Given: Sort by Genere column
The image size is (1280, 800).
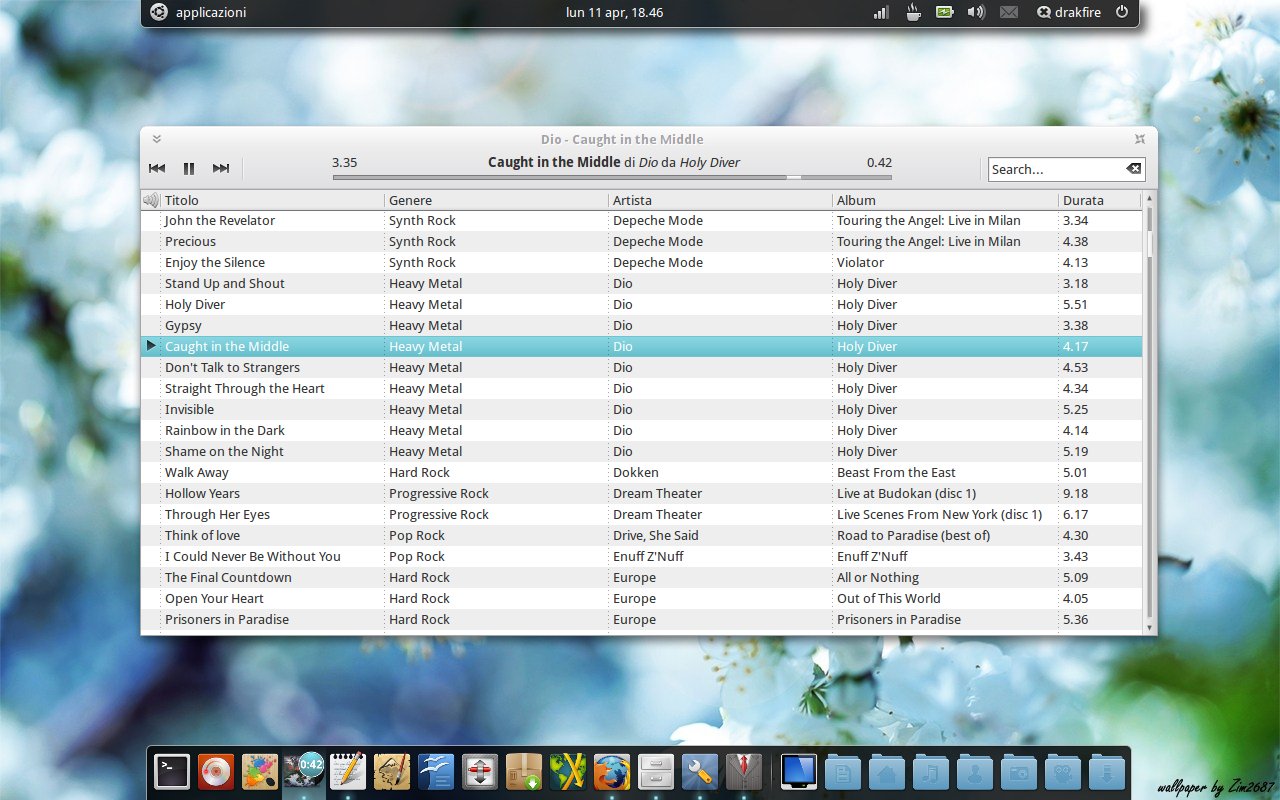Looking at the screenshot, I should pyautogui.click(x=496, y=200).
